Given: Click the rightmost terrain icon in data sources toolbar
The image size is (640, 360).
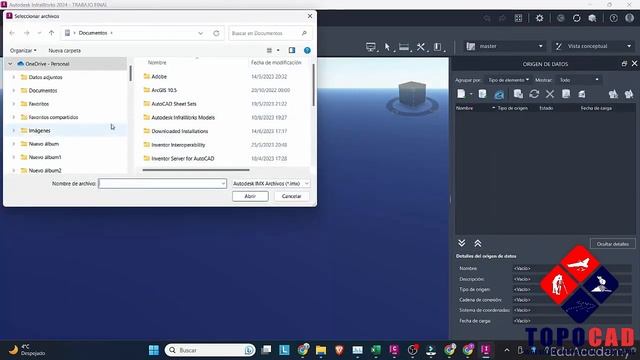Looking at the screenshot, I should pos(629,94).
